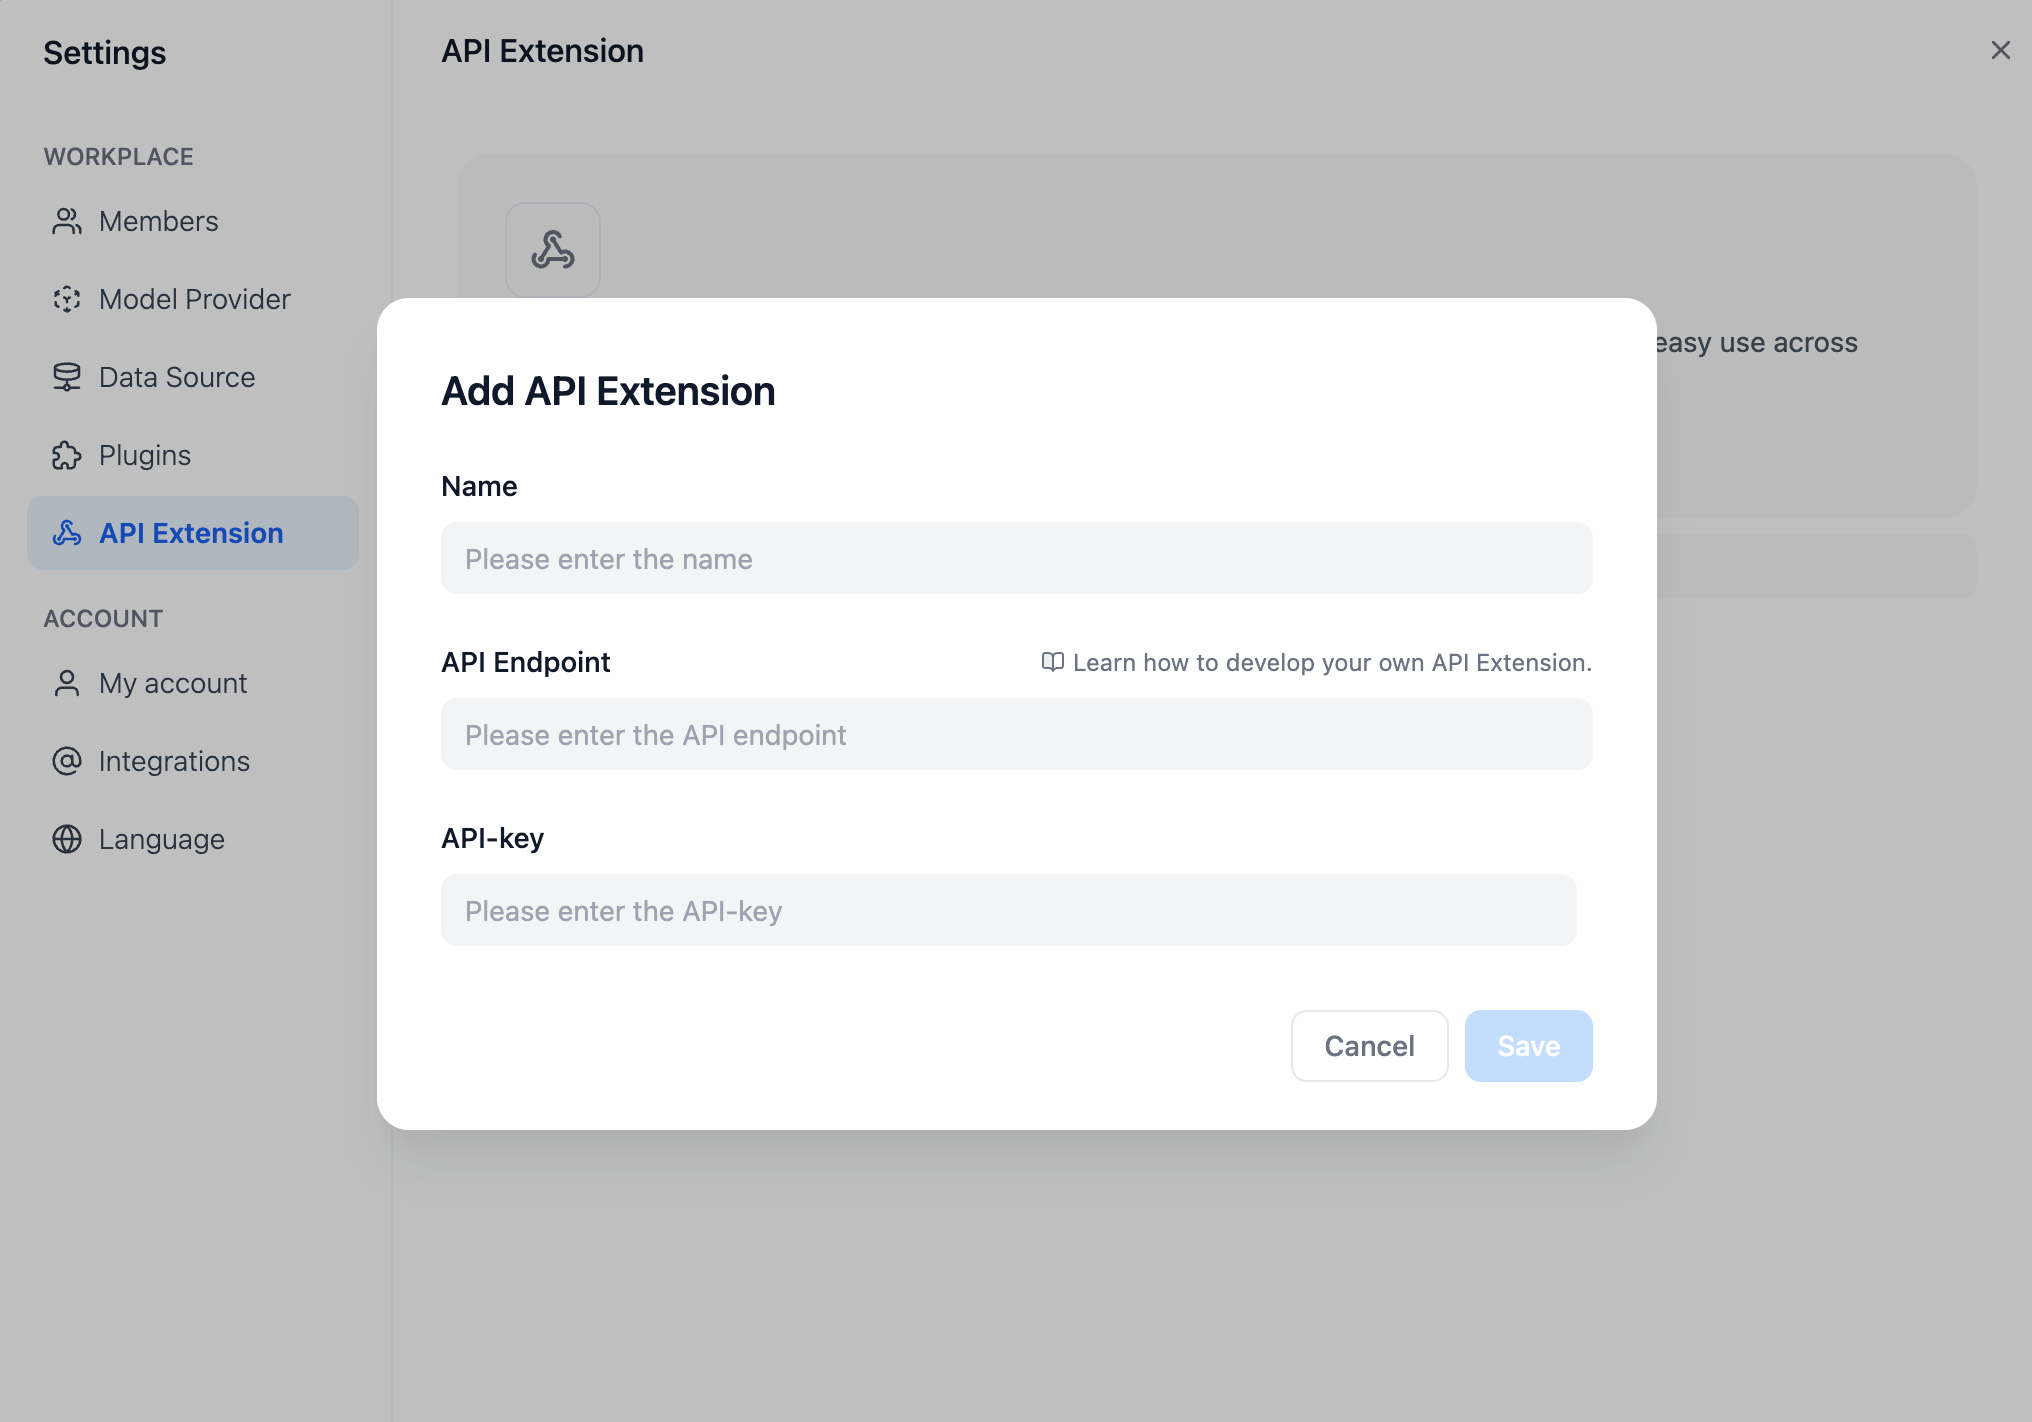This screenshot has height=1422, width=2032.
Task: Click the Language globe icon
Action: [66, 839]
